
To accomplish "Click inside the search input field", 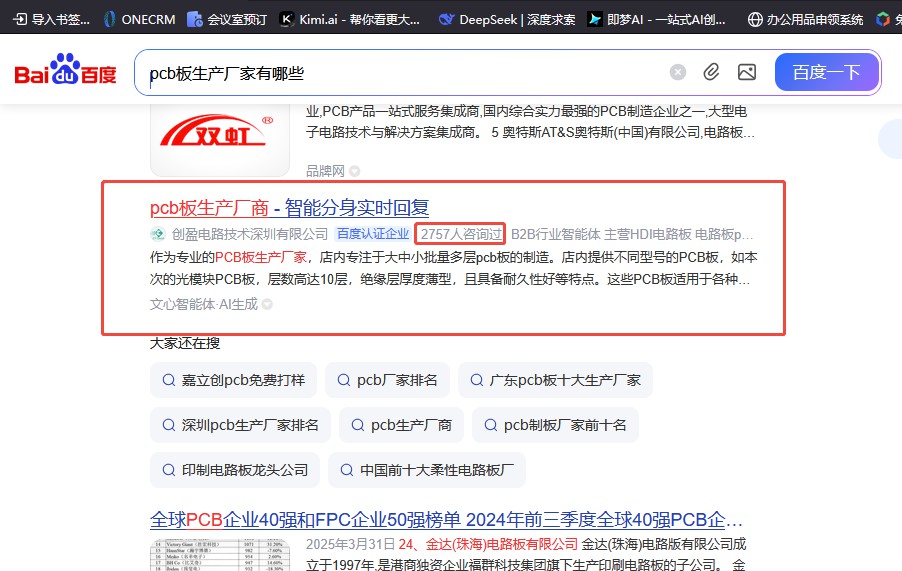I will tap(400, 73).
